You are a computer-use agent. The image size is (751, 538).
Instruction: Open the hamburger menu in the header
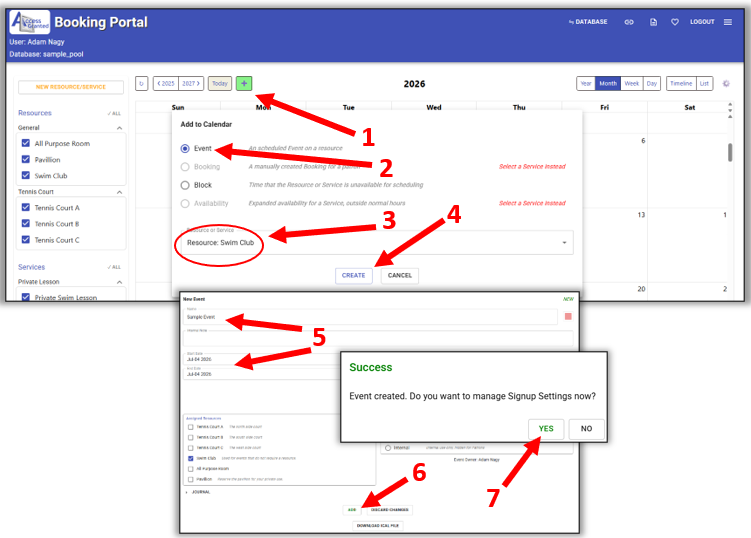coord(728,22)
